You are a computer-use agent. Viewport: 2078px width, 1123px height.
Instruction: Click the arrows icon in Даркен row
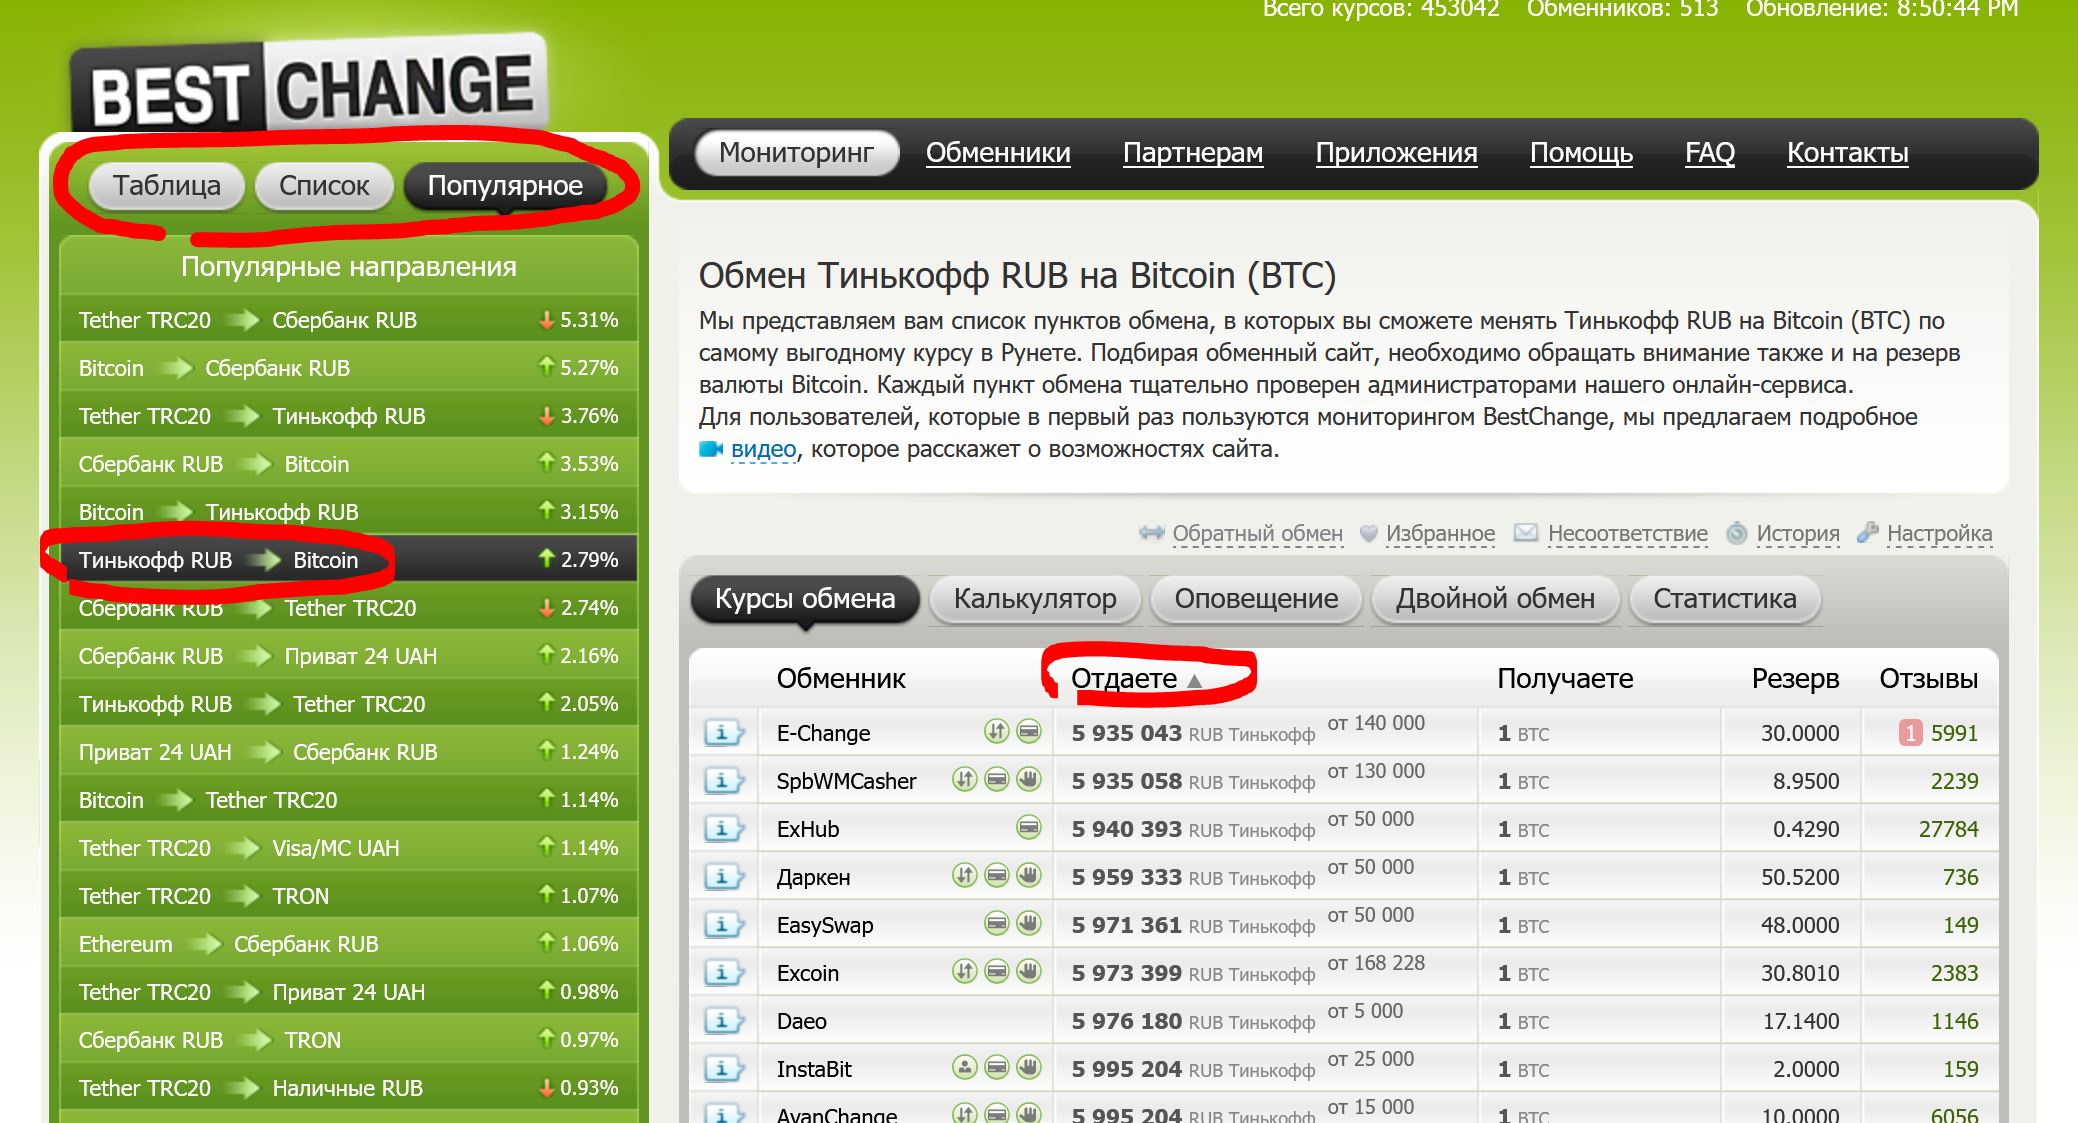pos(964,875)
